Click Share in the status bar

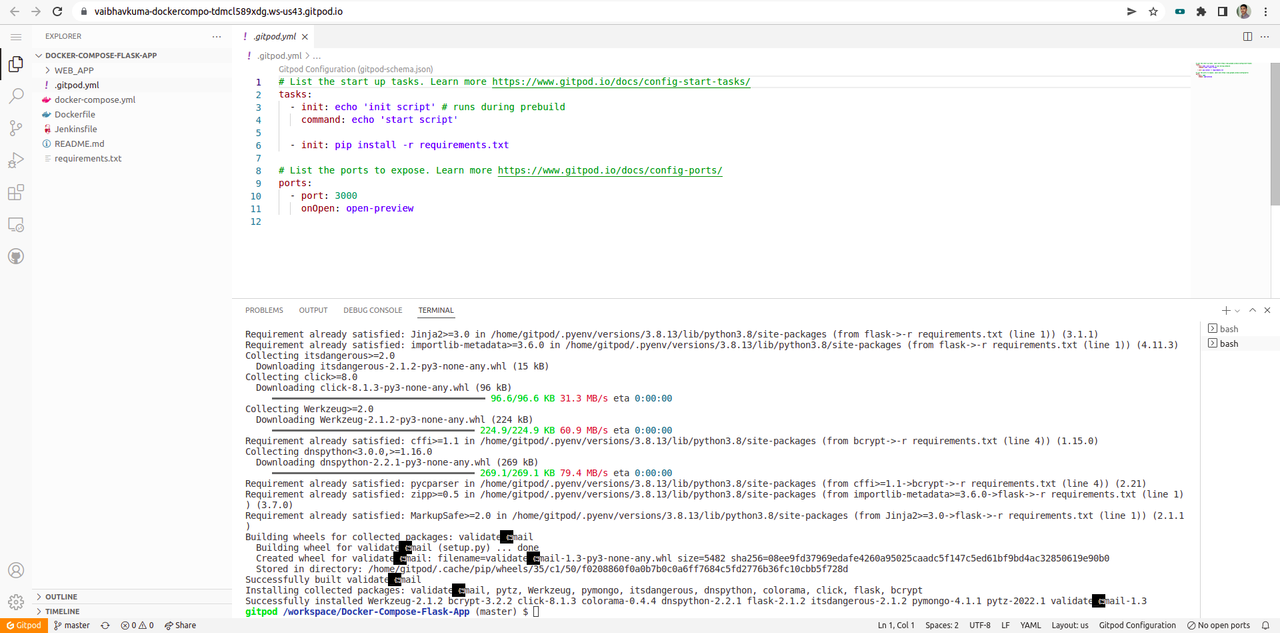coord(180,625)
